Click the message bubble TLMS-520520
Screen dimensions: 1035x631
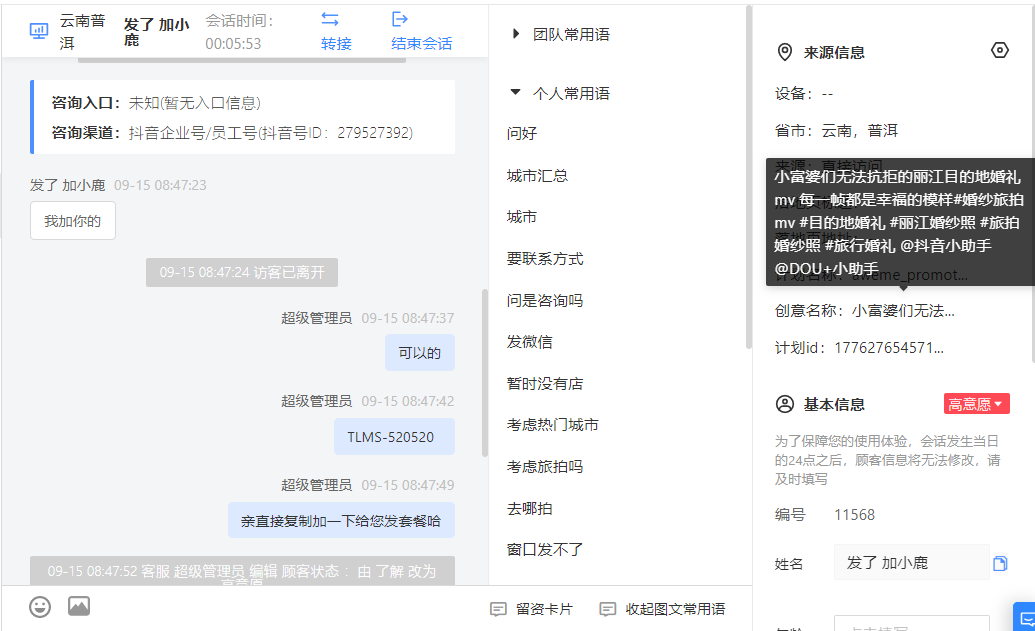pos(394,437)
